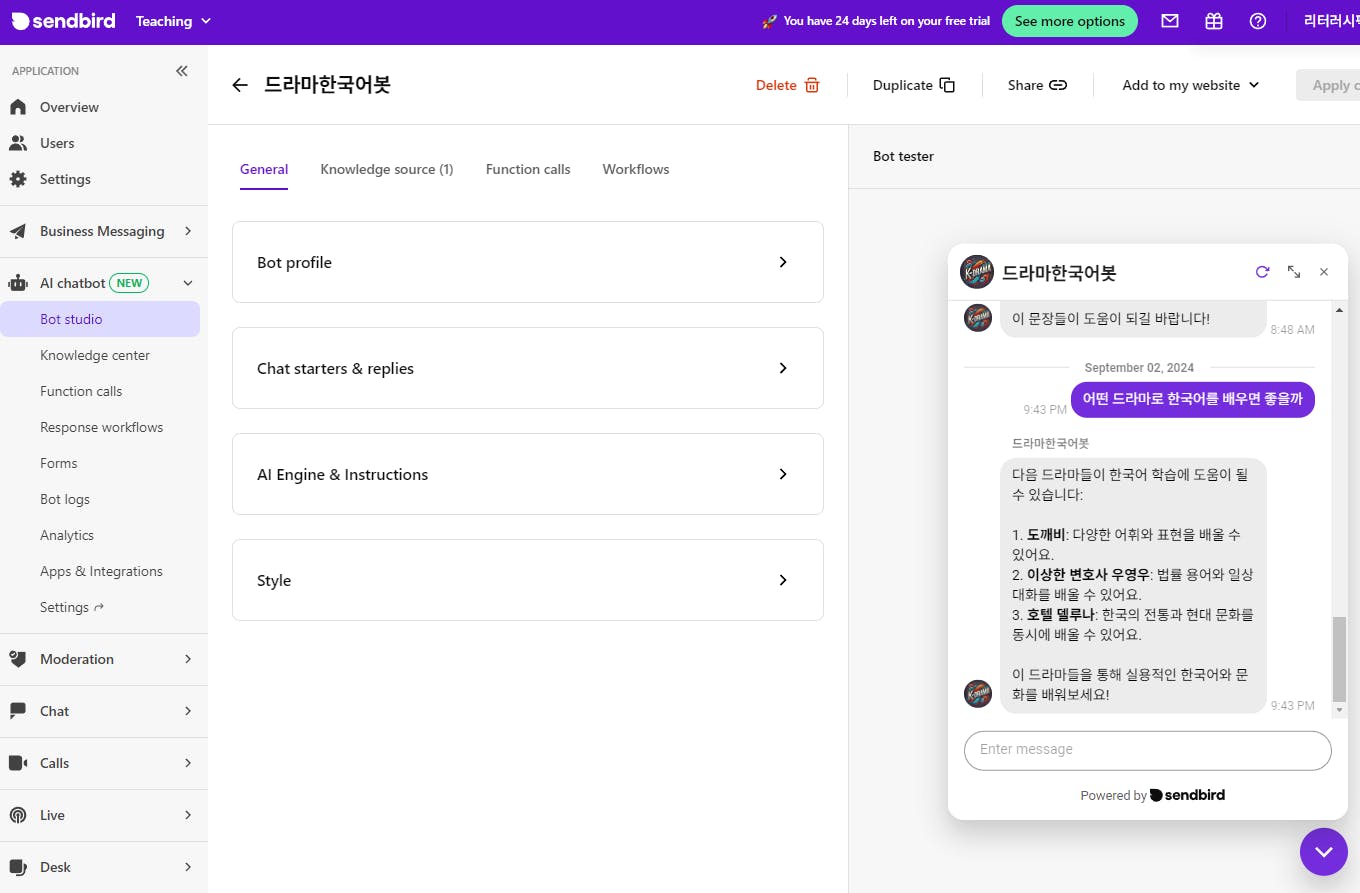
Task: Open the gift box icon in top bar
Action: click(1214, 21)
